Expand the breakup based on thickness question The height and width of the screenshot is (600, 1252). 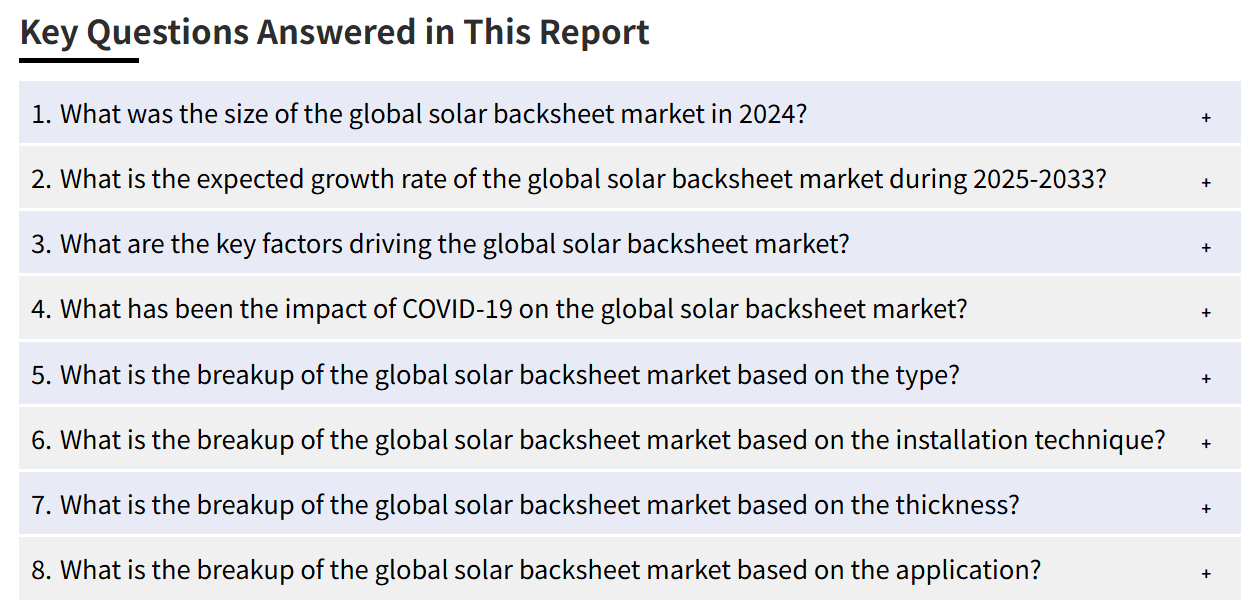pyautogui.click(x=630, y=504)
